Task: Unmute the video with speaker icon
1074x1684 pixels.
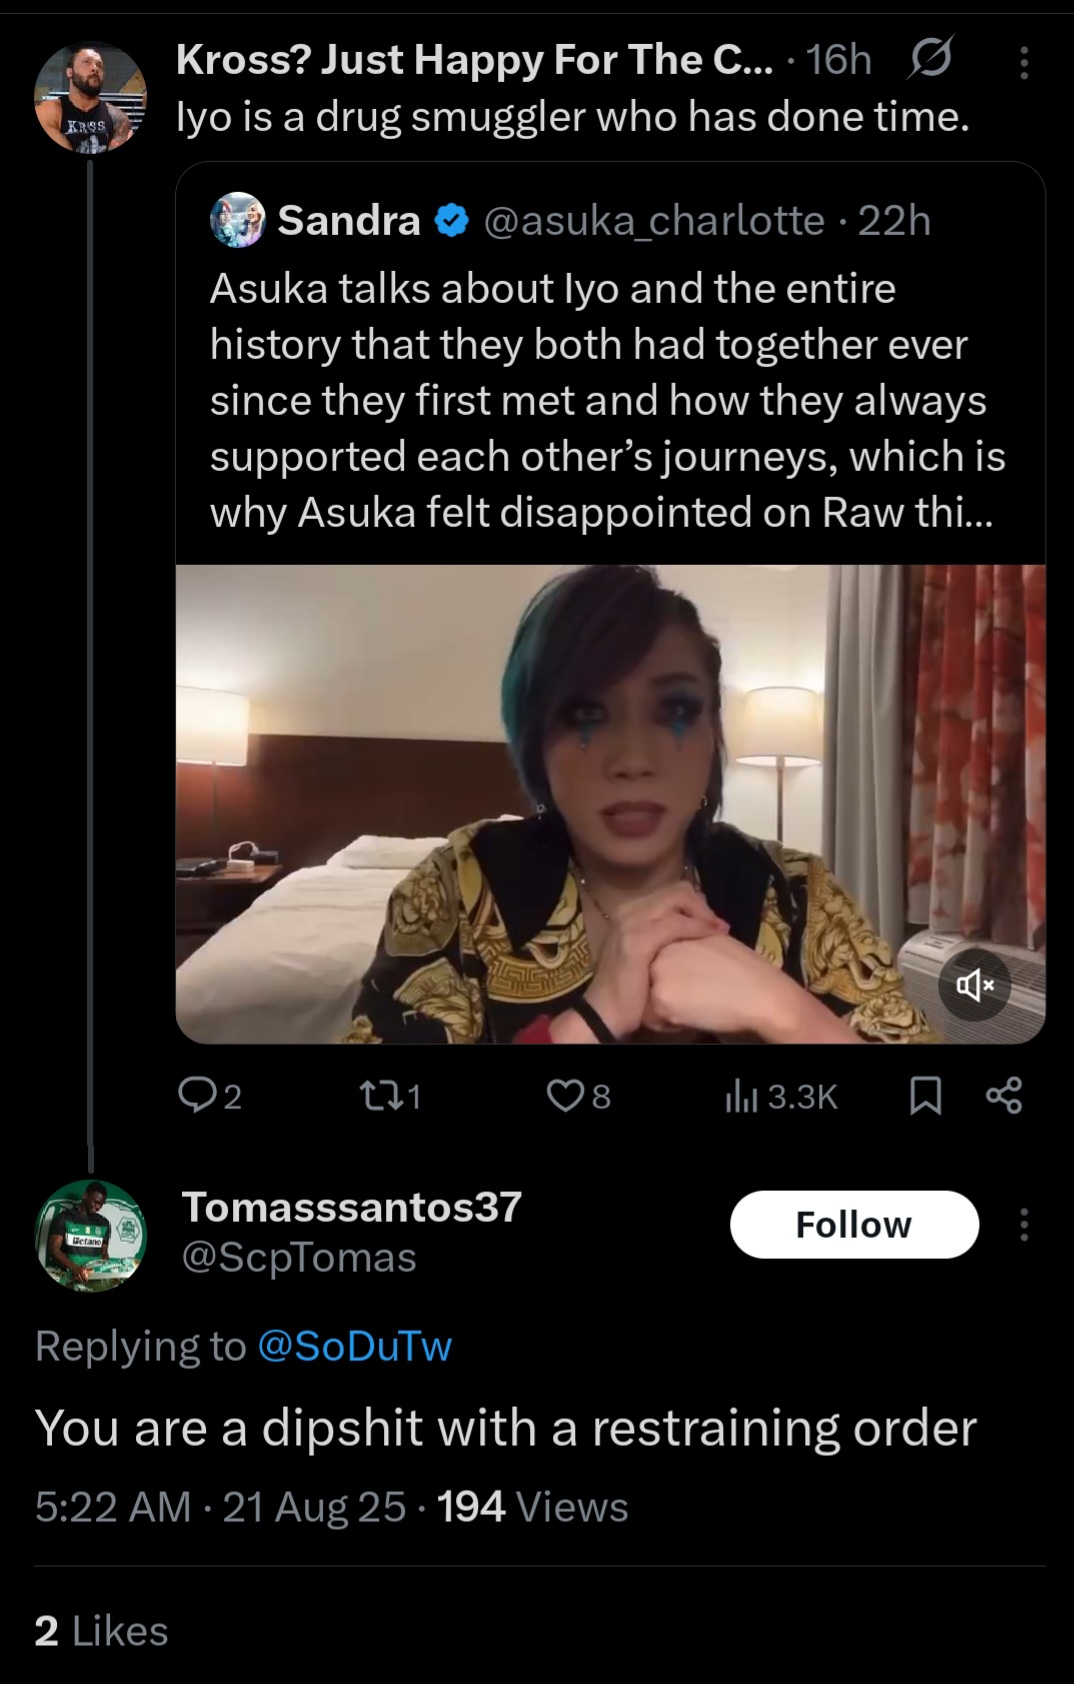Action: click(975, 985)
